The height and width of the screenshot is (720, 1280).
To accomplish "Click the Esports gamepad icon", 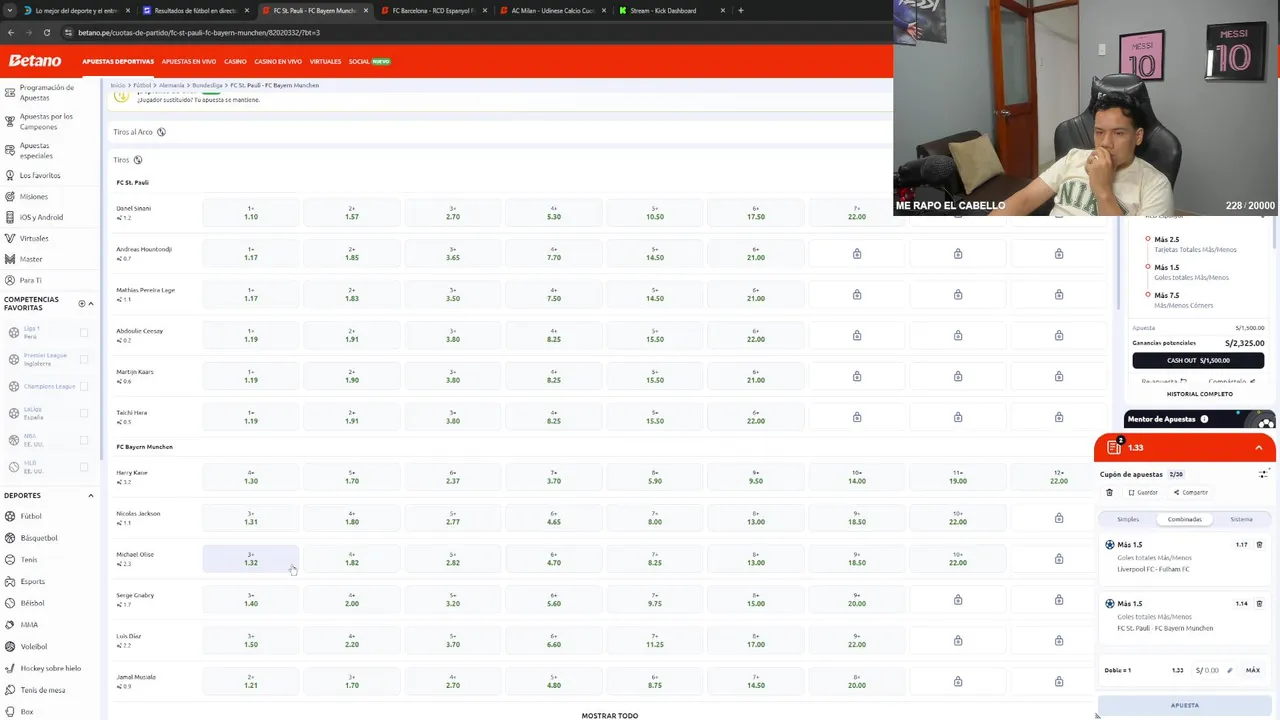I will (x=9, y=581).
